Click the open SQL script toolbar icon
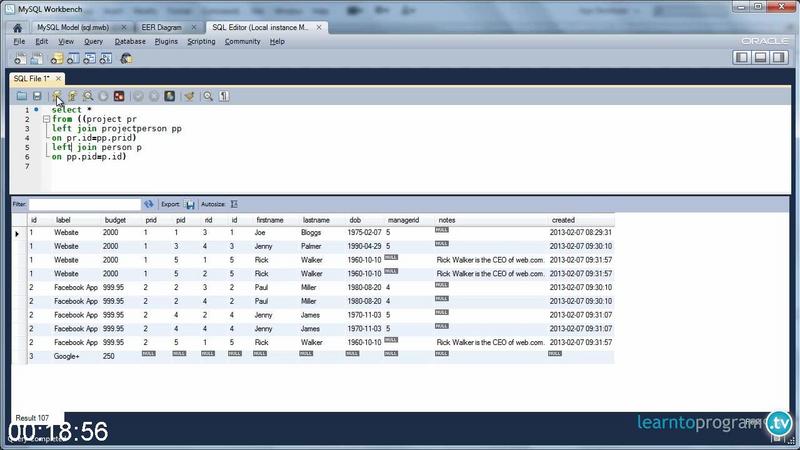 37,59
